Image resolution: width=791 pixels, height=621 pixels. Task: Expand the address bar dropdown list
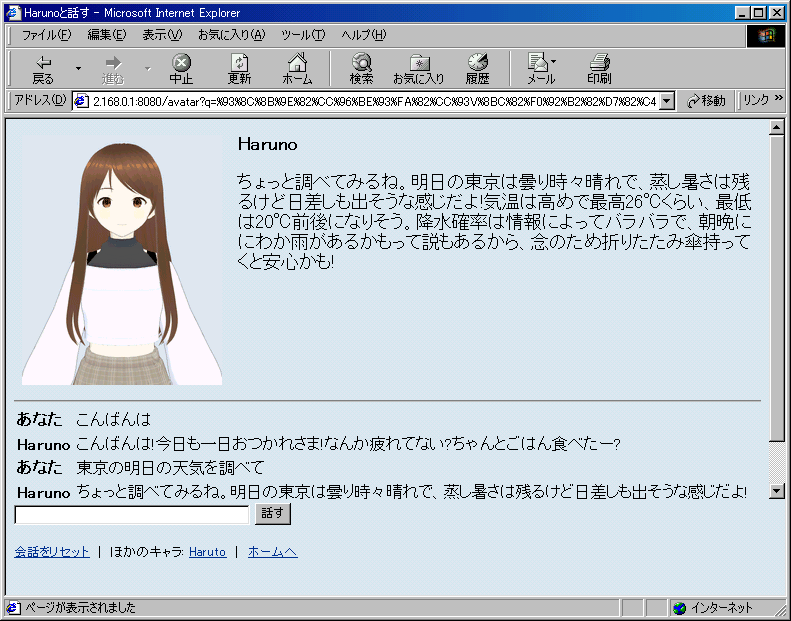pos(667,101)
